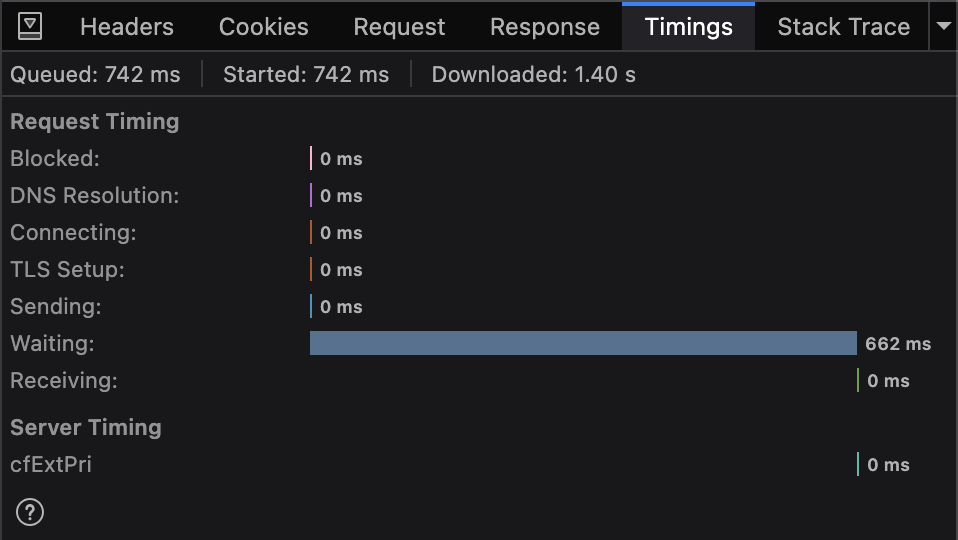
Task: Click the Started: 742 ms status text
Action: 306,75
